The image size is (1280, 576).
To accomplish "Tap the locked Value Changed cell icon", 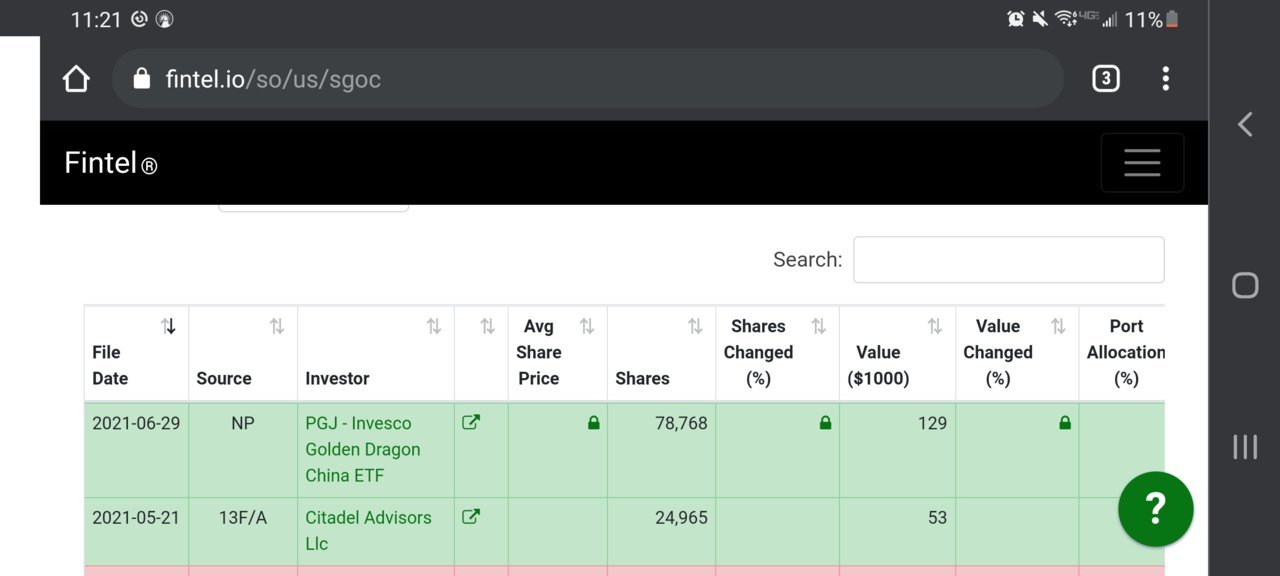I will click(x=1064, y=423).
